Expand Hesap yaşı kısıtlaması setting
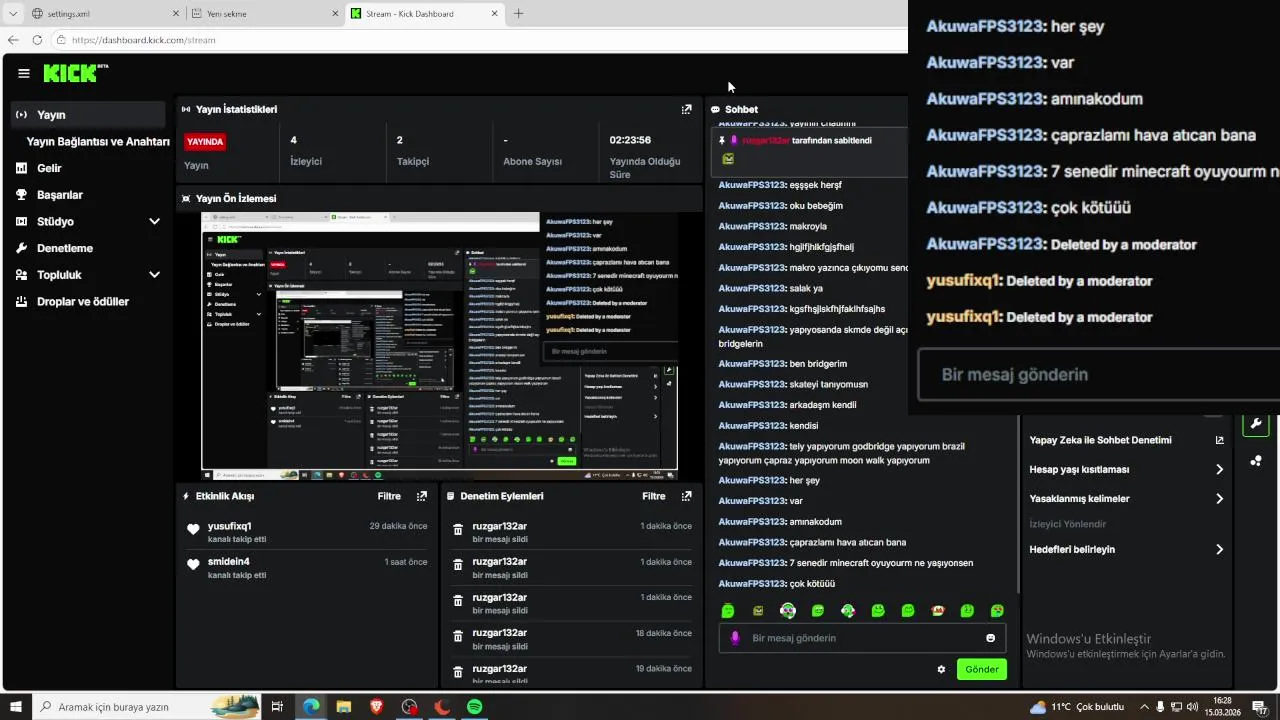 [1126, 469]
